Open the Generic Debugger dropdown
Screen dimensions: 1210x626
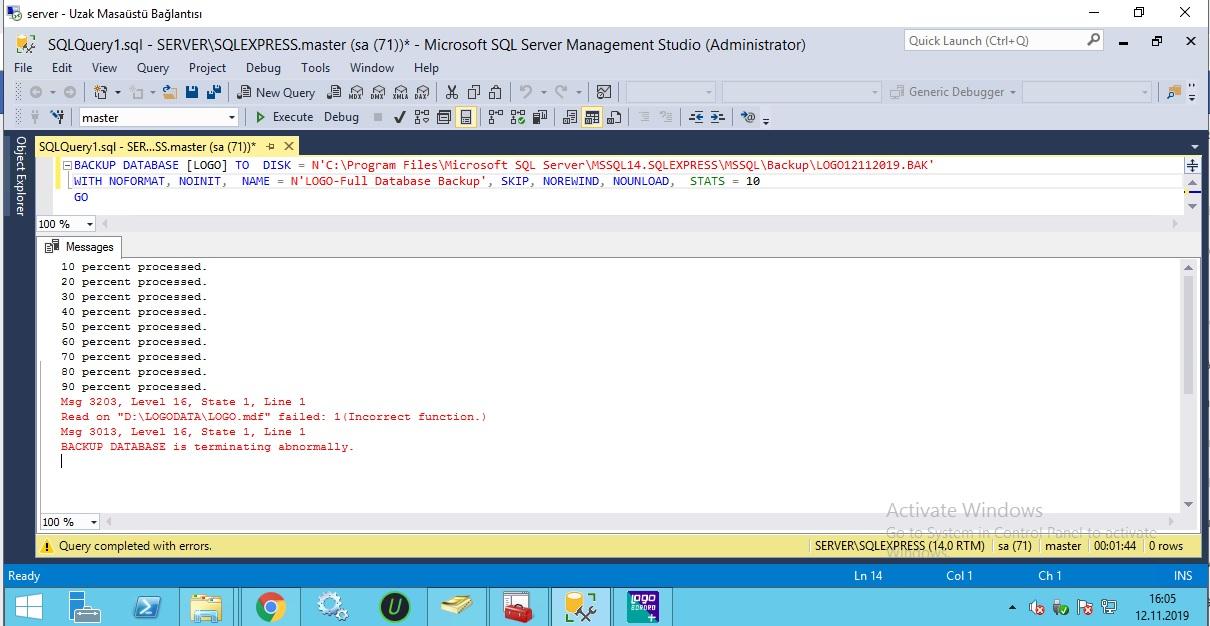pyautogui.click(x=1012, y=92)
